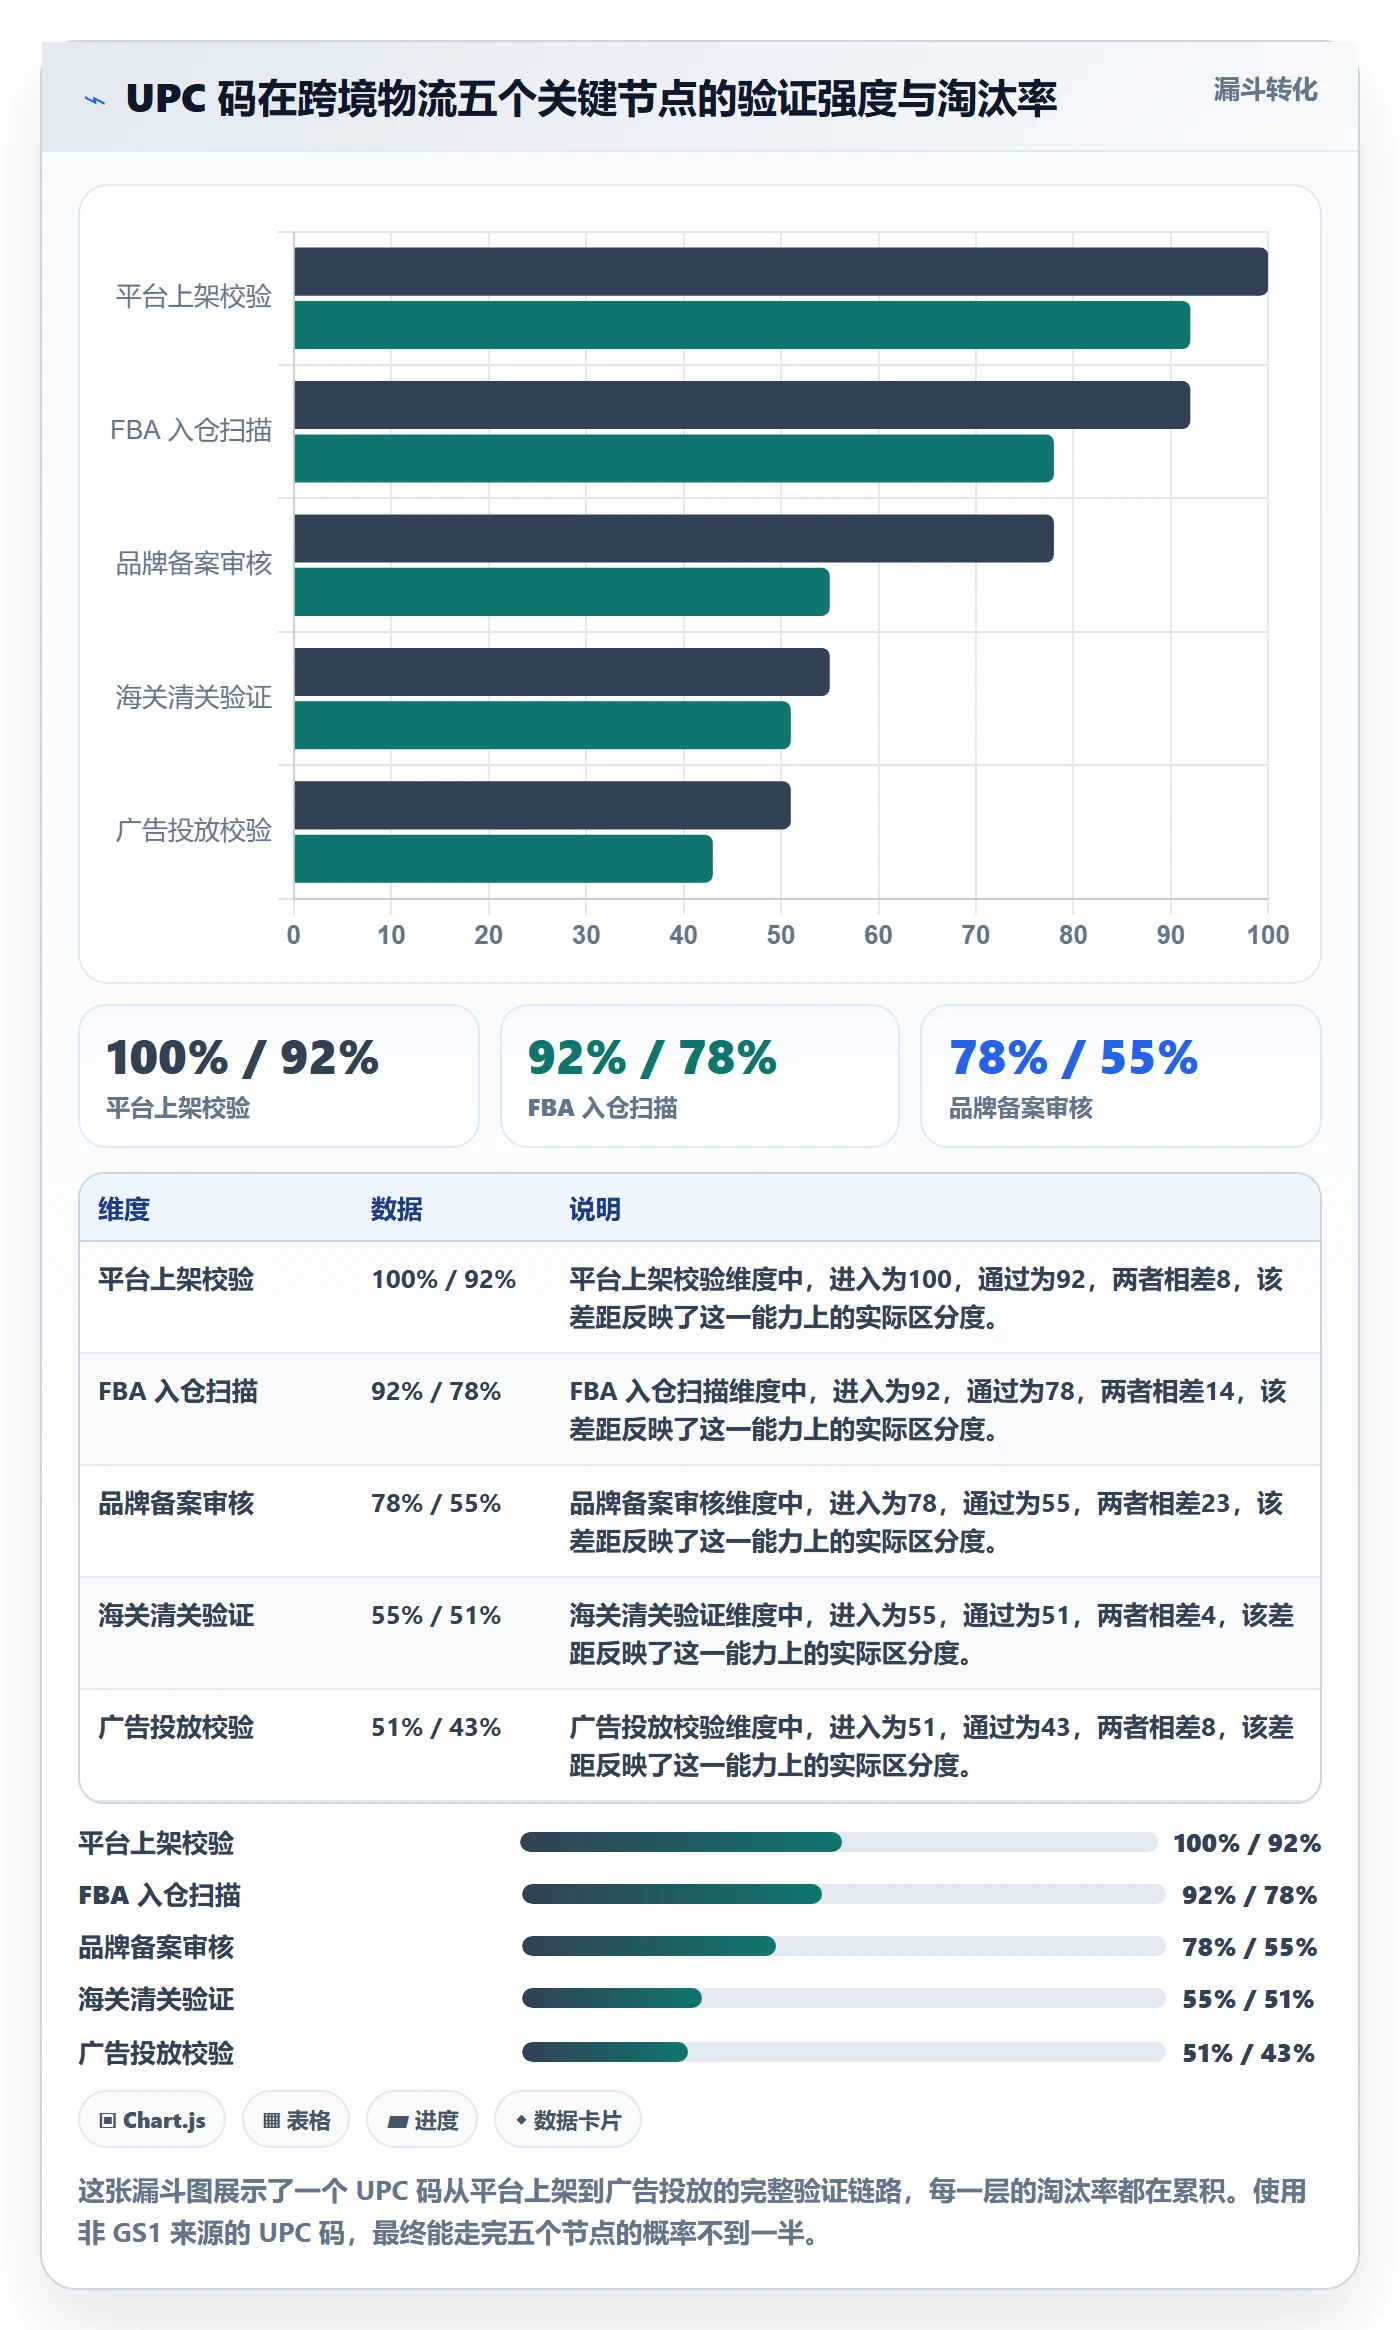This screenshot has width=1400, height=2330.
Task: Click the FBA 入仓扫描 cell in the table
Action: pyautogui.click(x=178, y=1391)
